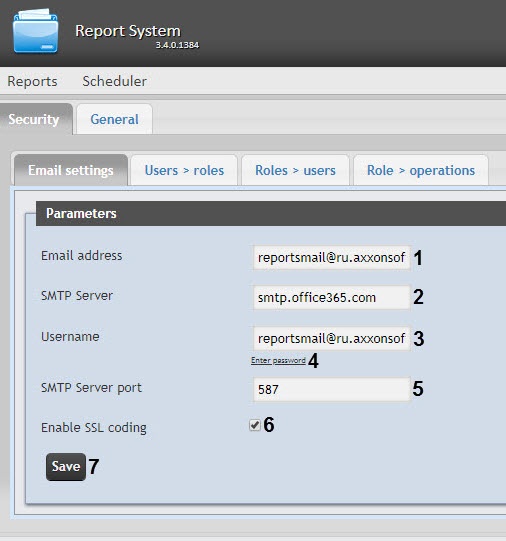Open the Reports menu

32,81
